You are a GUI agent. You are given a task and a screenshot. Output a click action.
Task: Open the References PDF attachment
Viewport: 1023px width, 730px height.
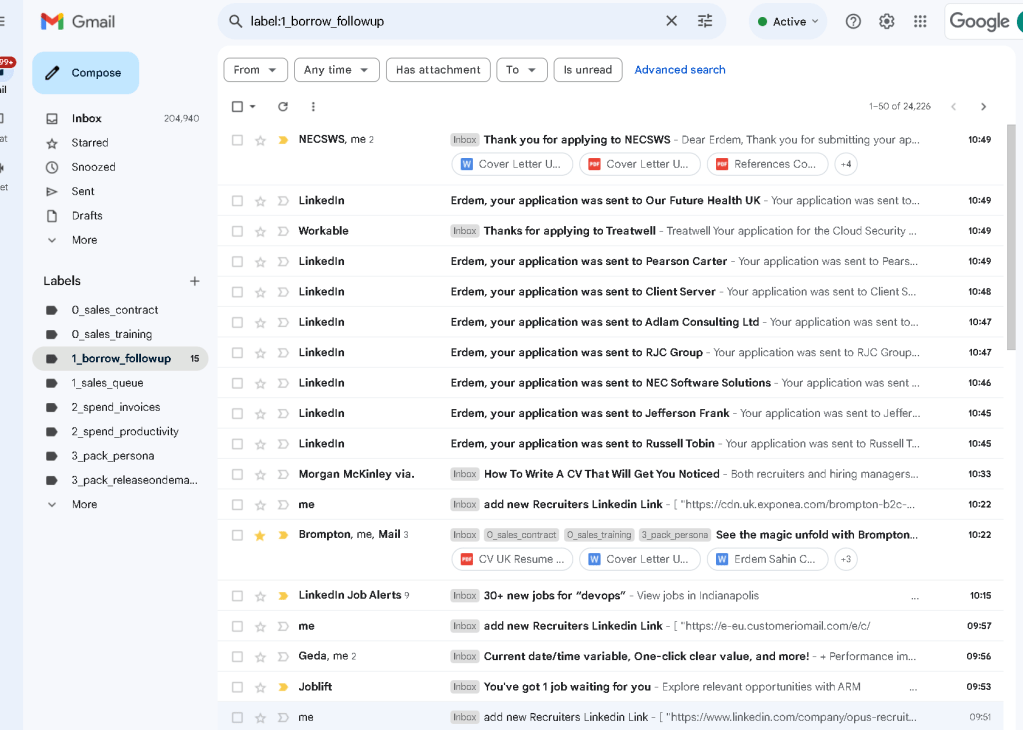click(x=767, y=164)
